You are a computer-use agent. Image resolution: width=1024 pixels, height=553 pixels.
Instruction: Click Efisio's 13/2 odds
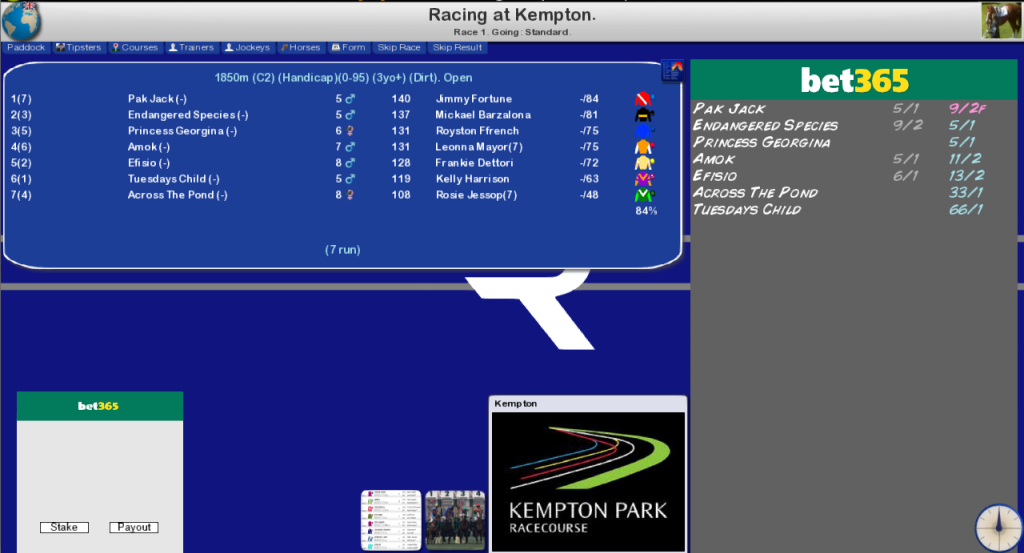tap(967, 176)
